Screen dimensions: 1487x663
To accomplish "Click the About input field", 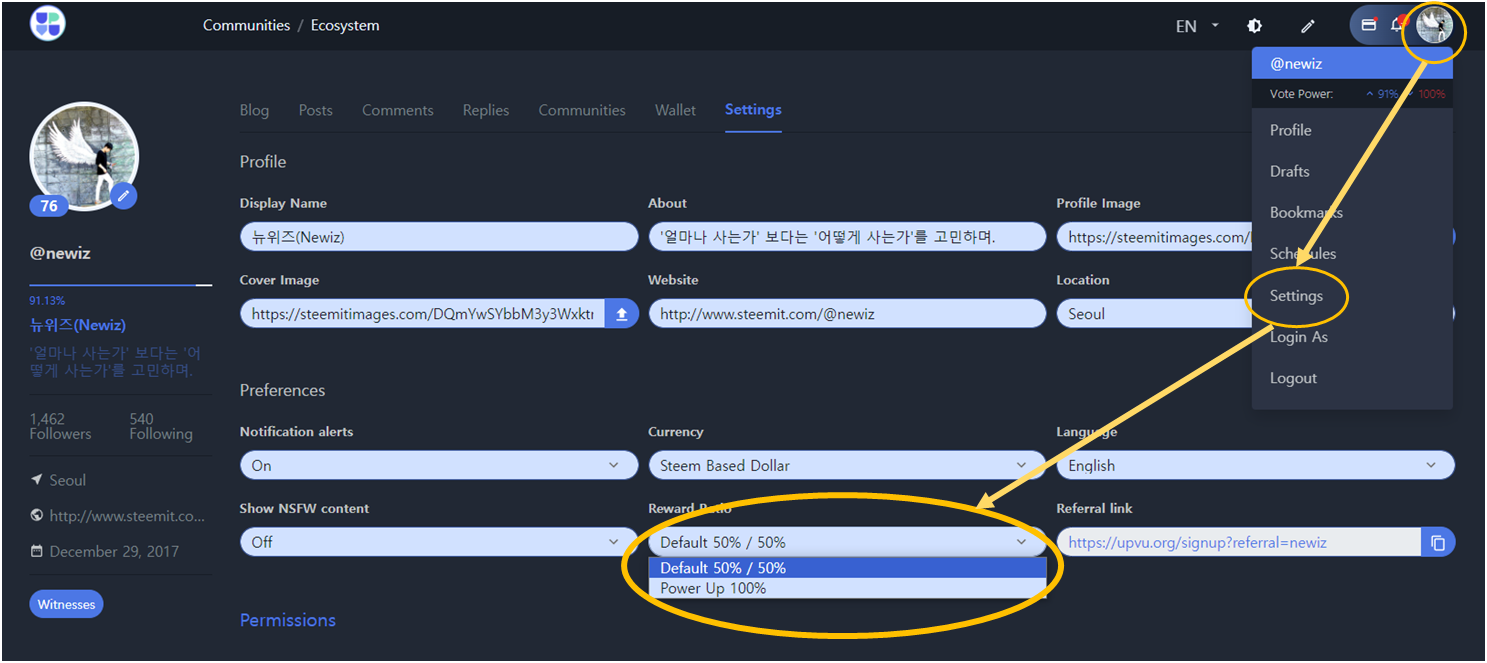I will point(847,237).
